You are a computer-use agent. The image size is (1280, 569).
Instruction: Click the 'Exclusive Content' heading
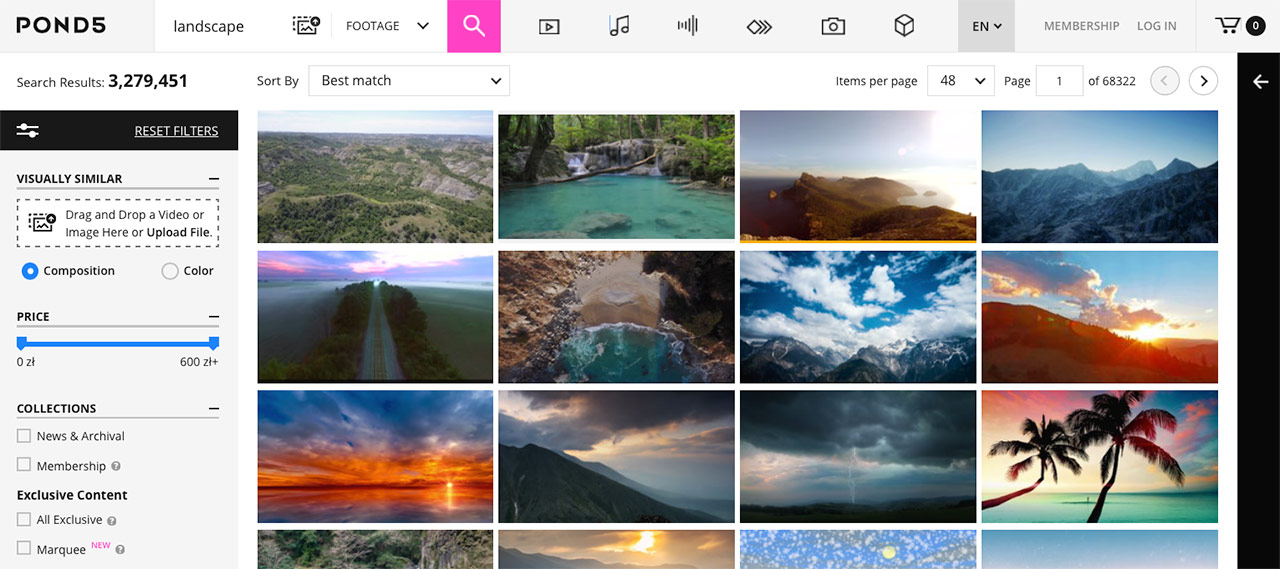(x=72, y=495)
